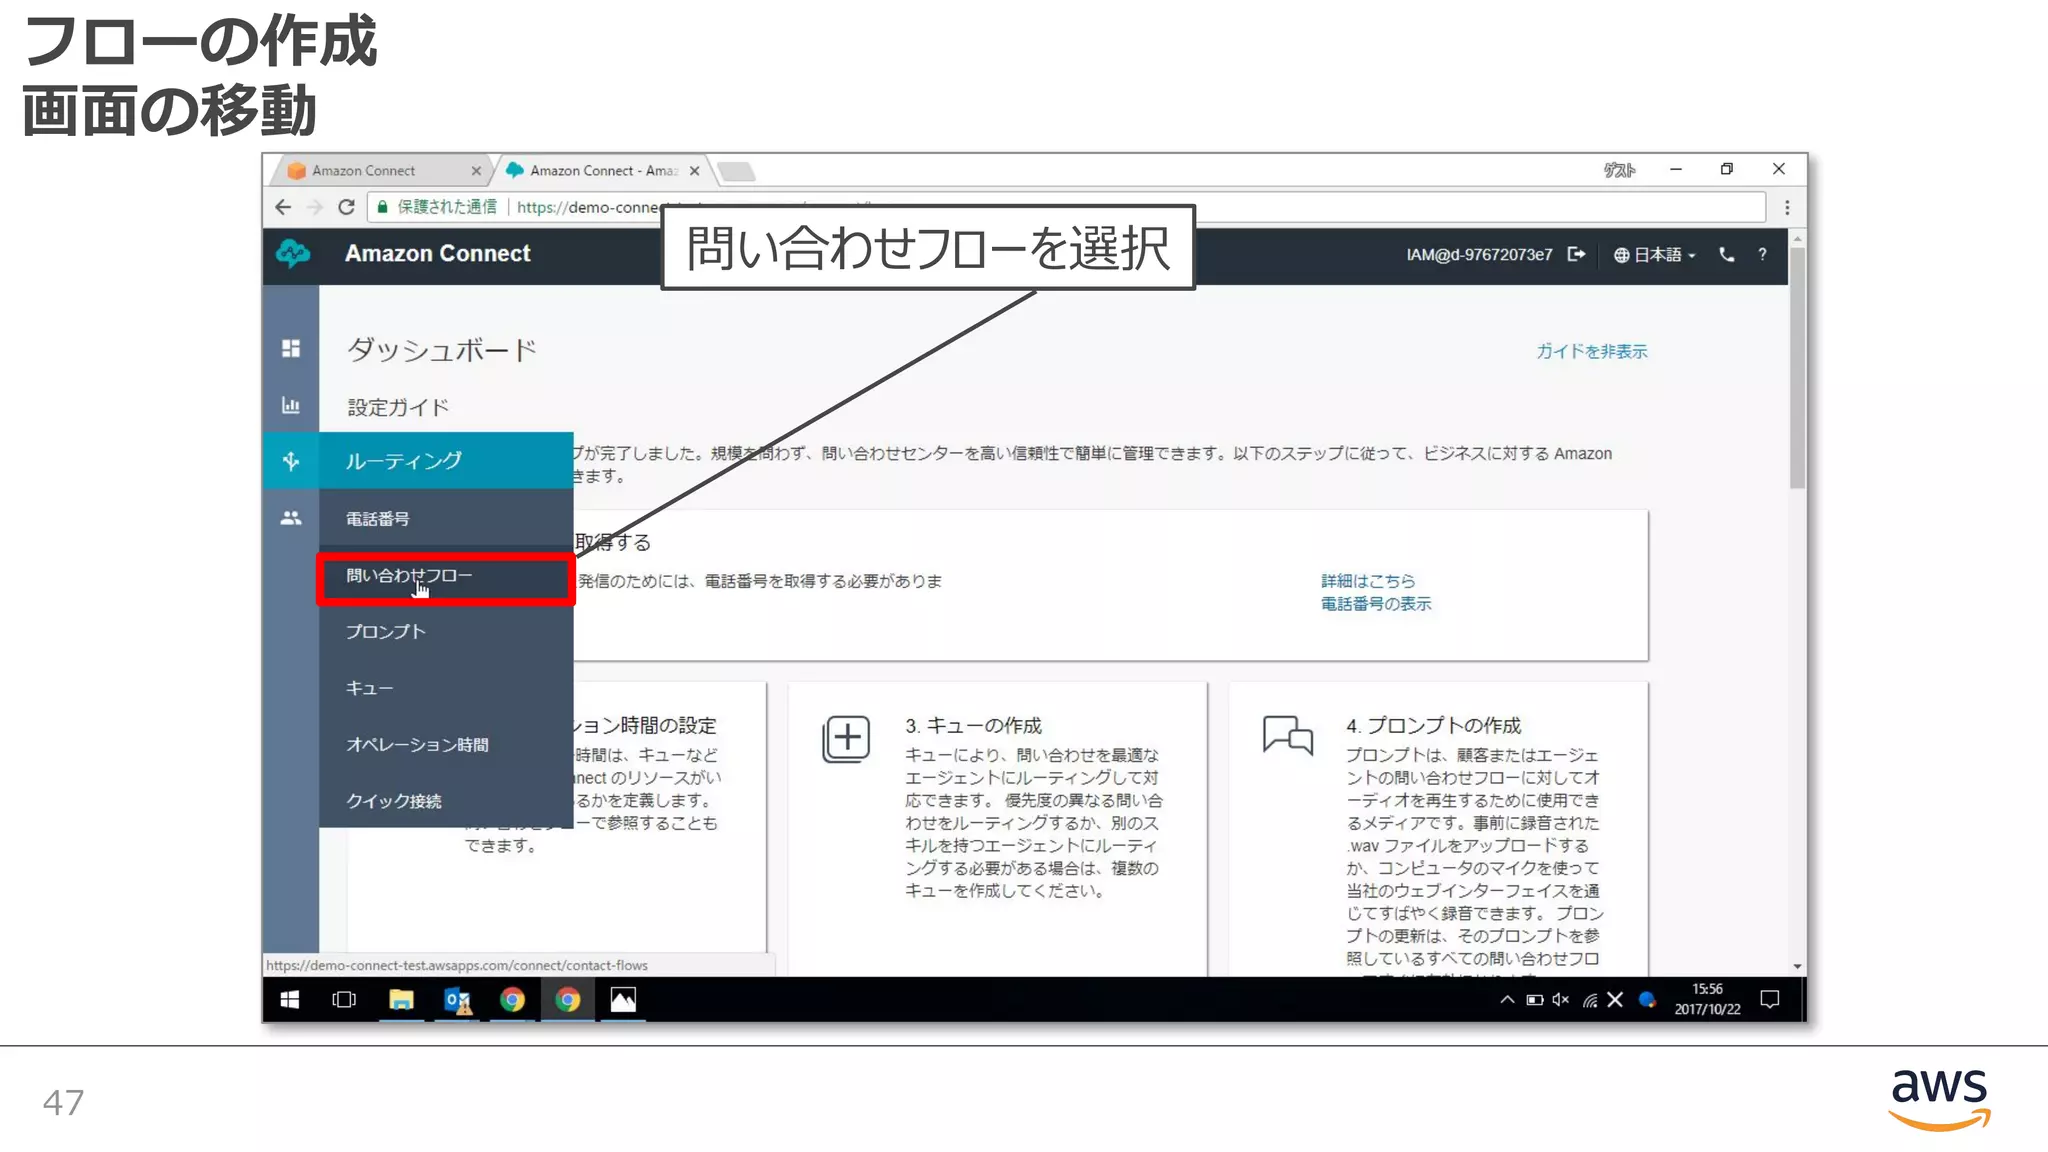Screen dimensions: 2048x1152
Task: Open the users icon in sidebar
Action: coord(291,518)
